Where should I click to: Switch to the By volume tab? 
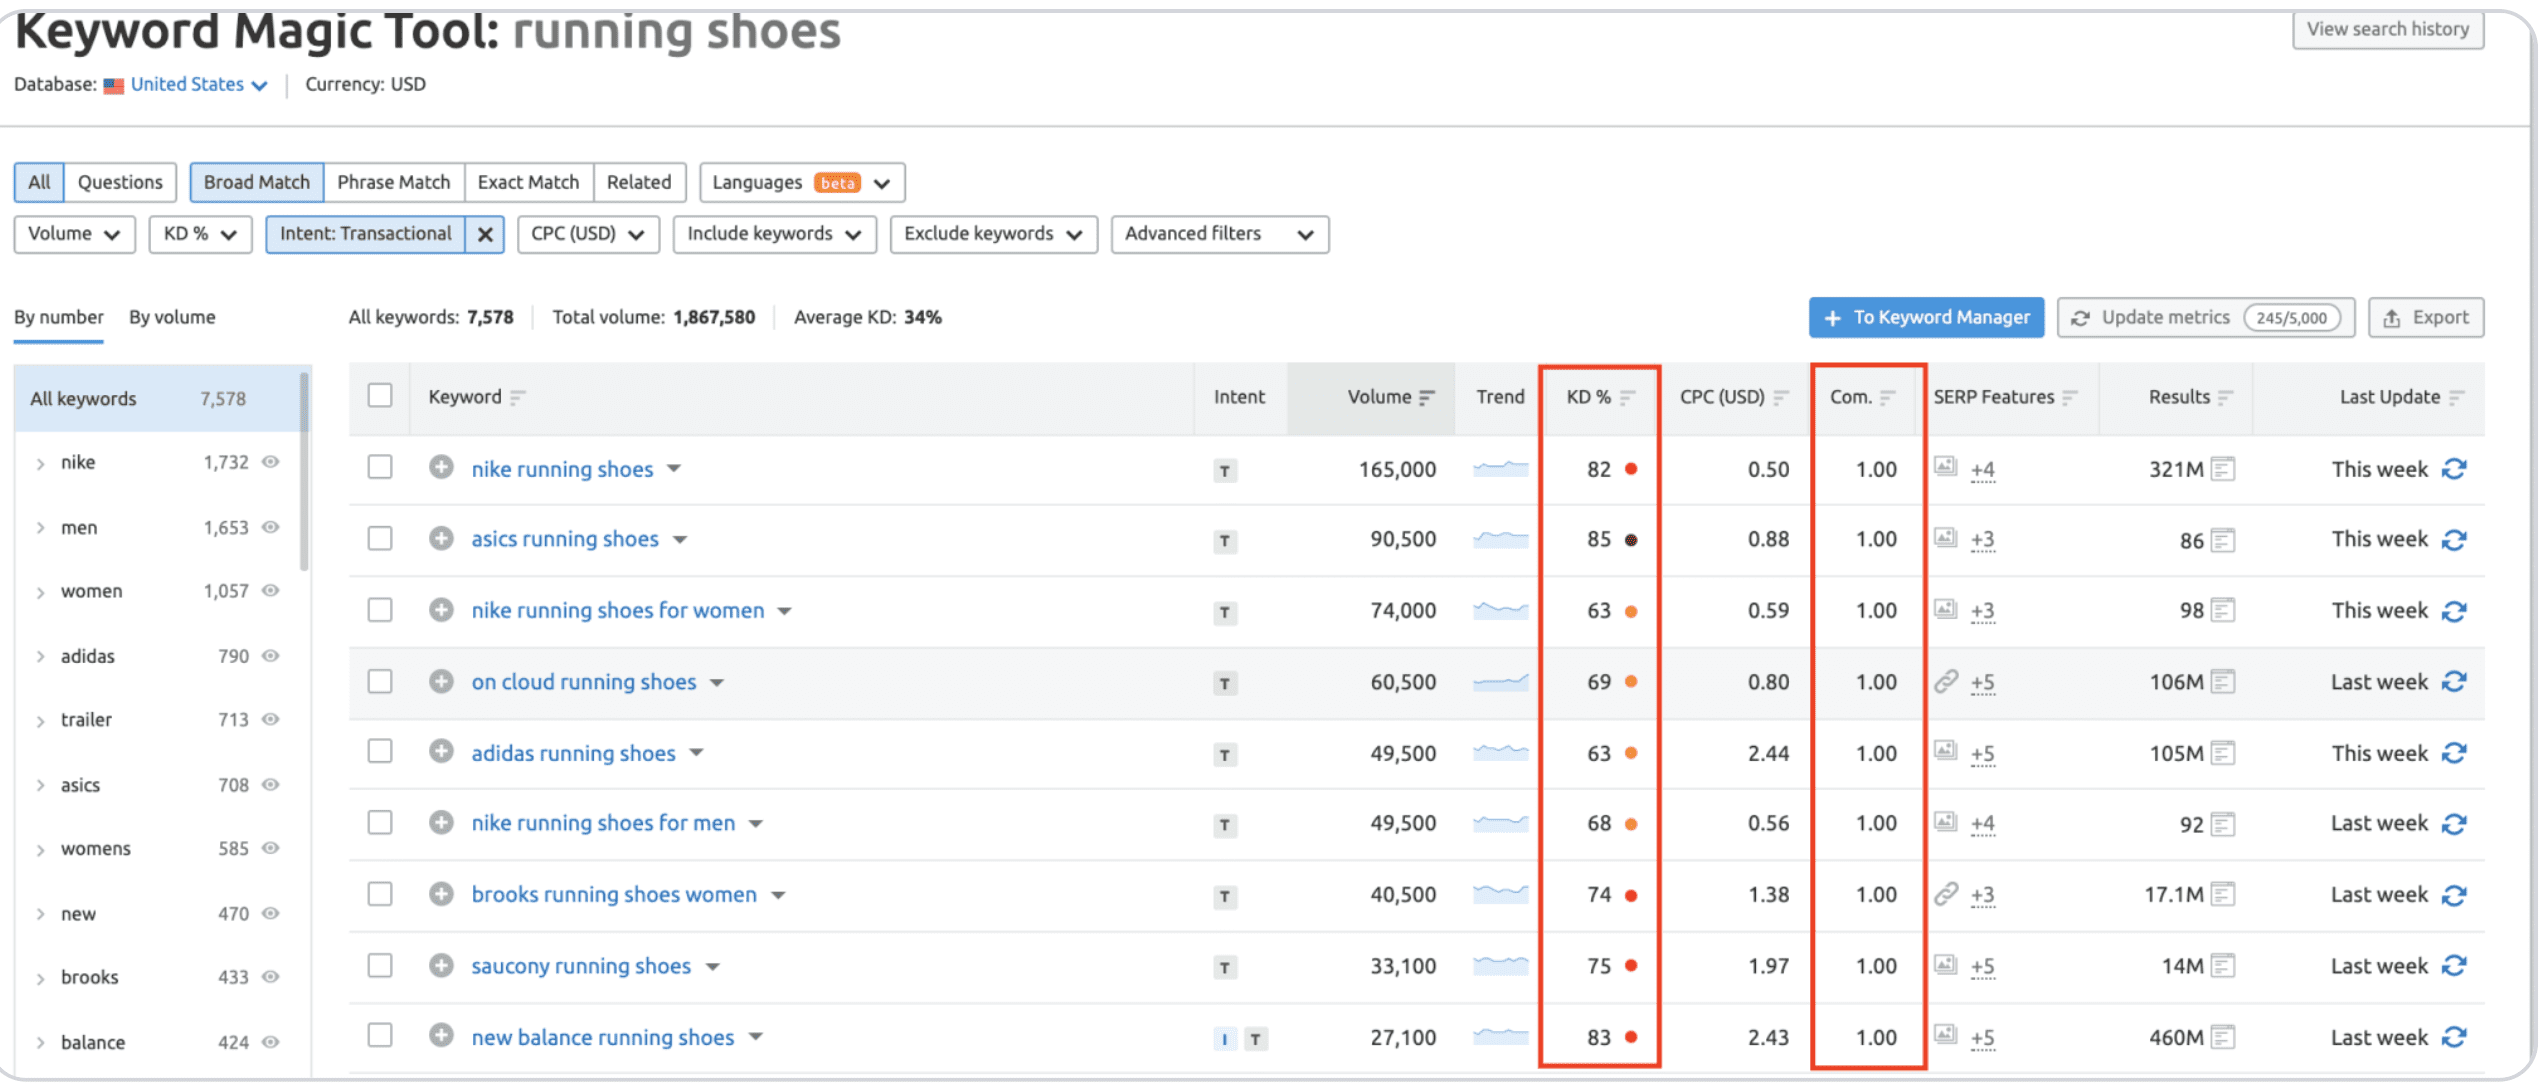tap(172, 317)
